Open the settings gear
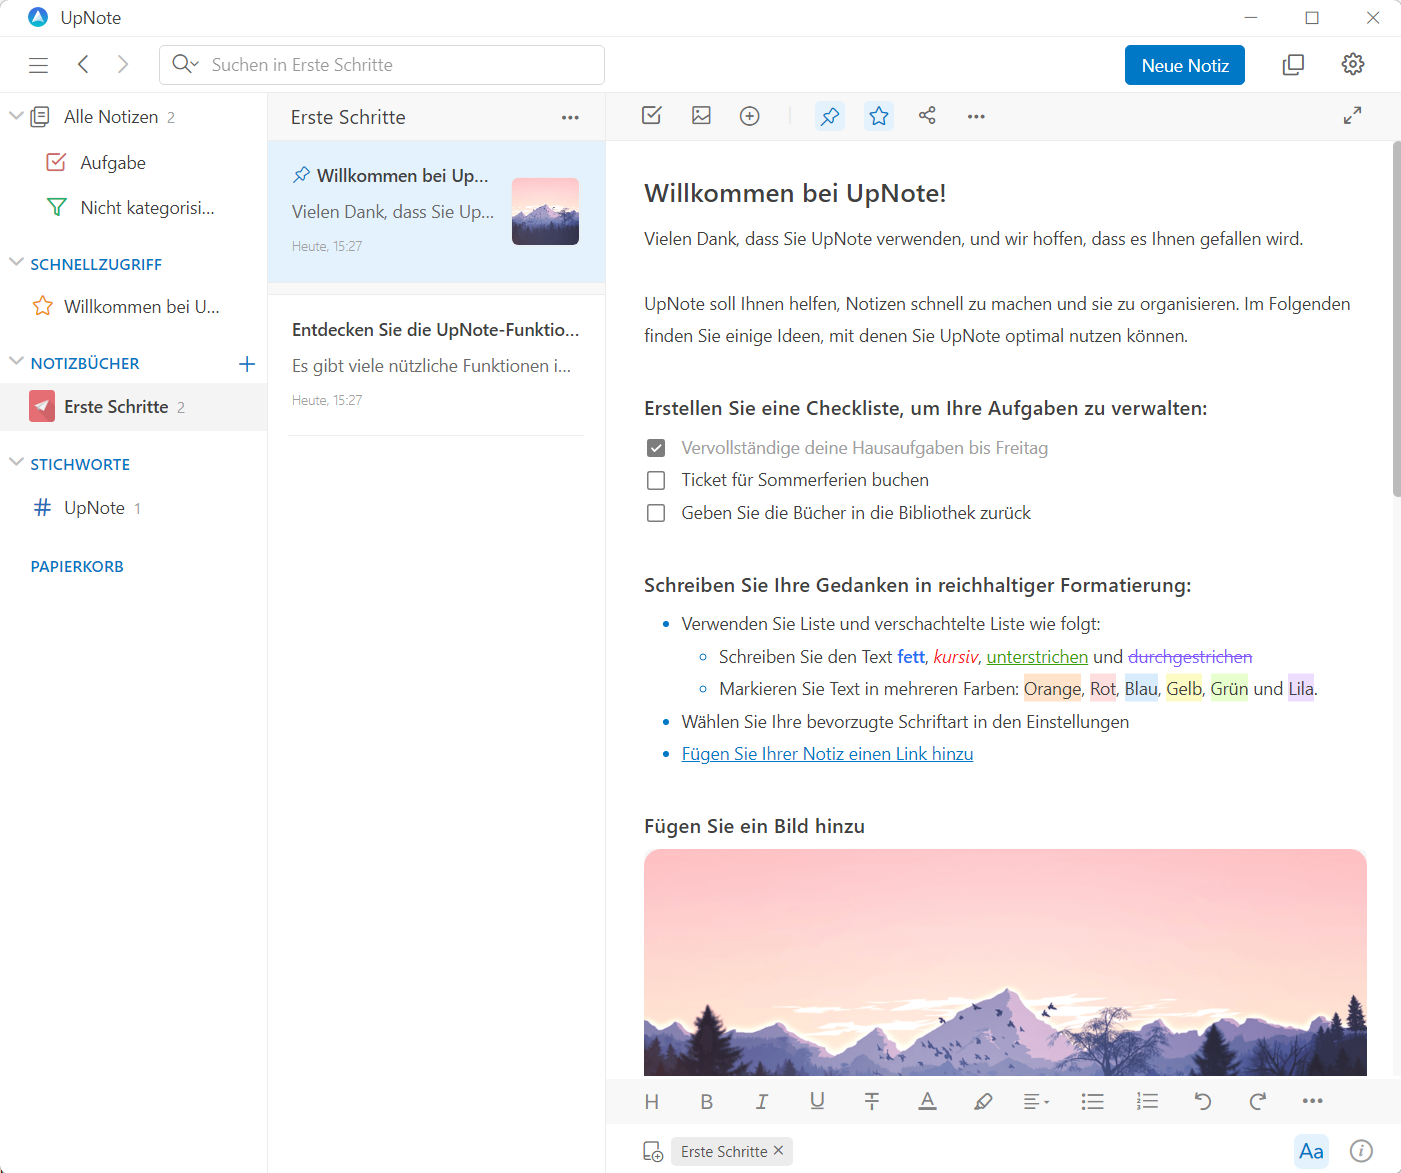Screen dimensions: 1401x1173 click(x=1353, y=65)
